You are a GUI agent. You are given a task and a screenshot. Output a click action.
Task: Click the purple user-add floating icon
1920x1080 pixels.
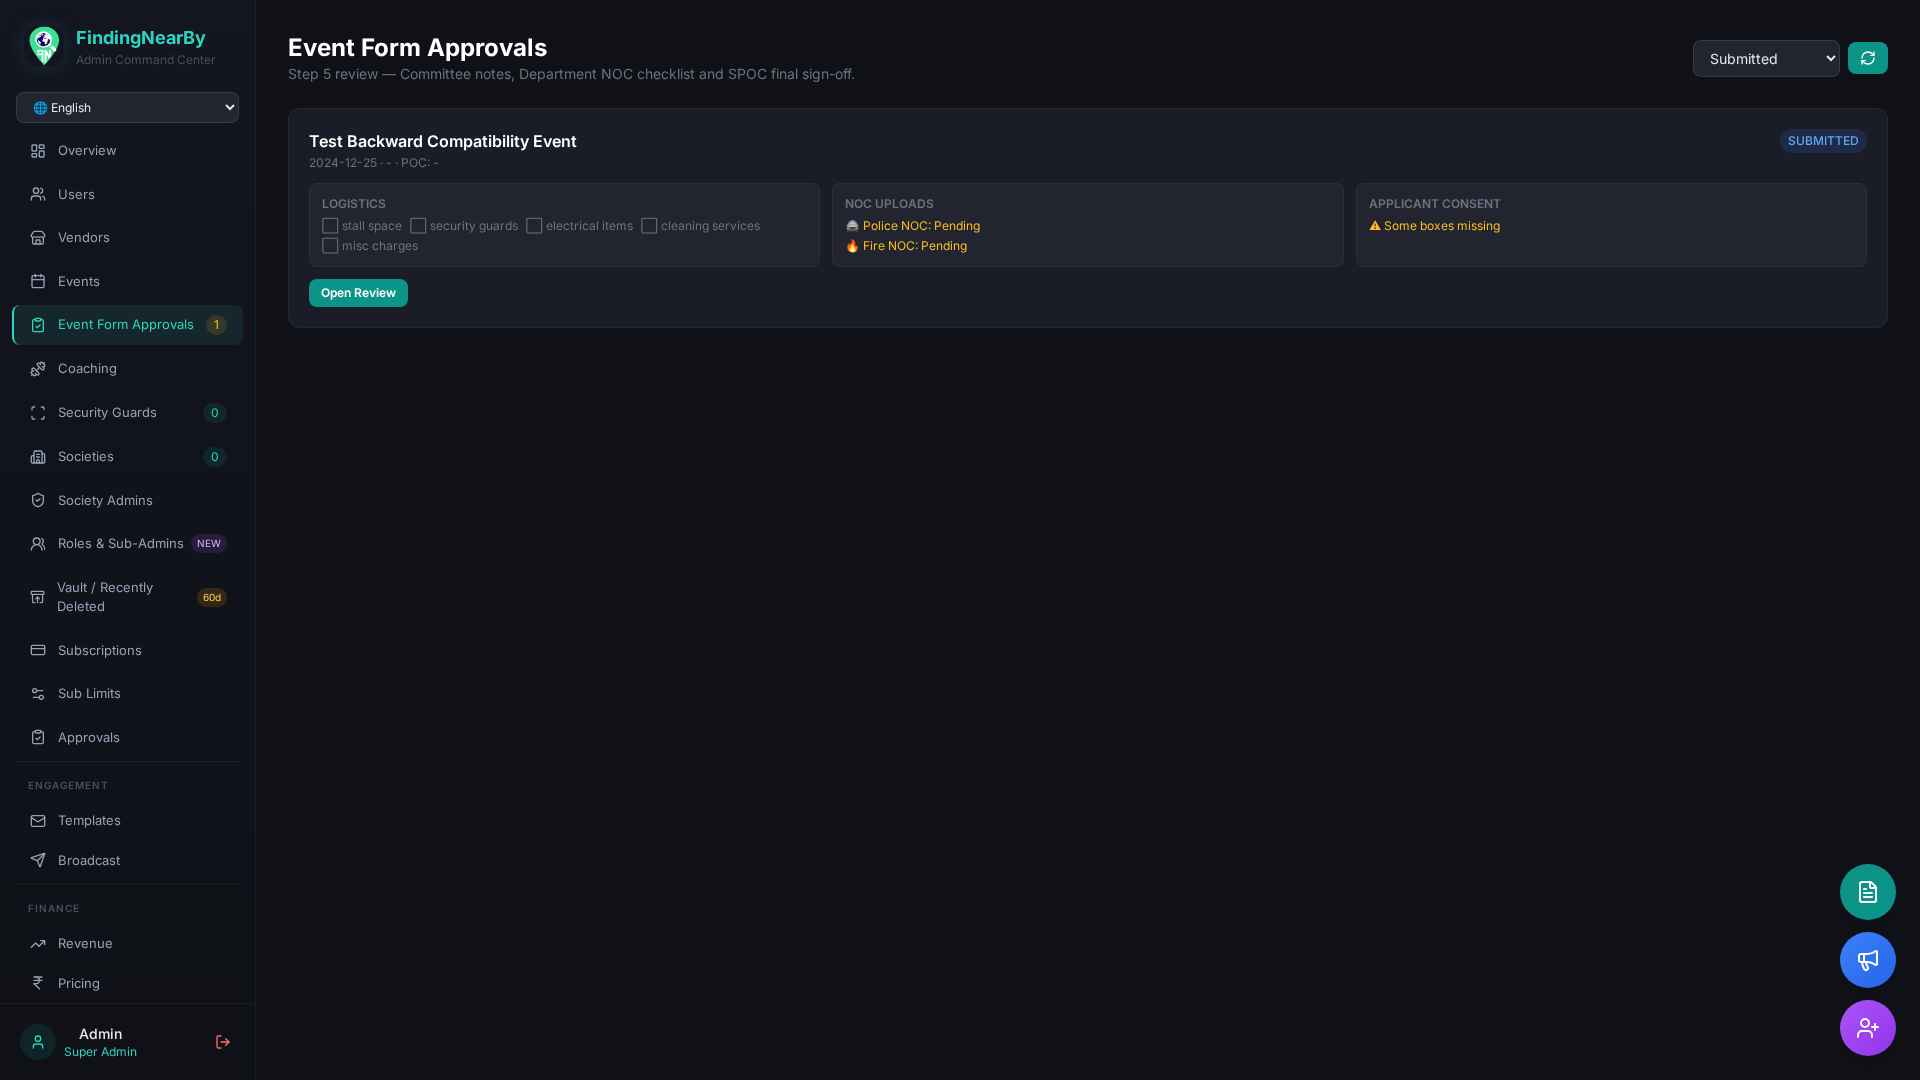point(1867,1027)
